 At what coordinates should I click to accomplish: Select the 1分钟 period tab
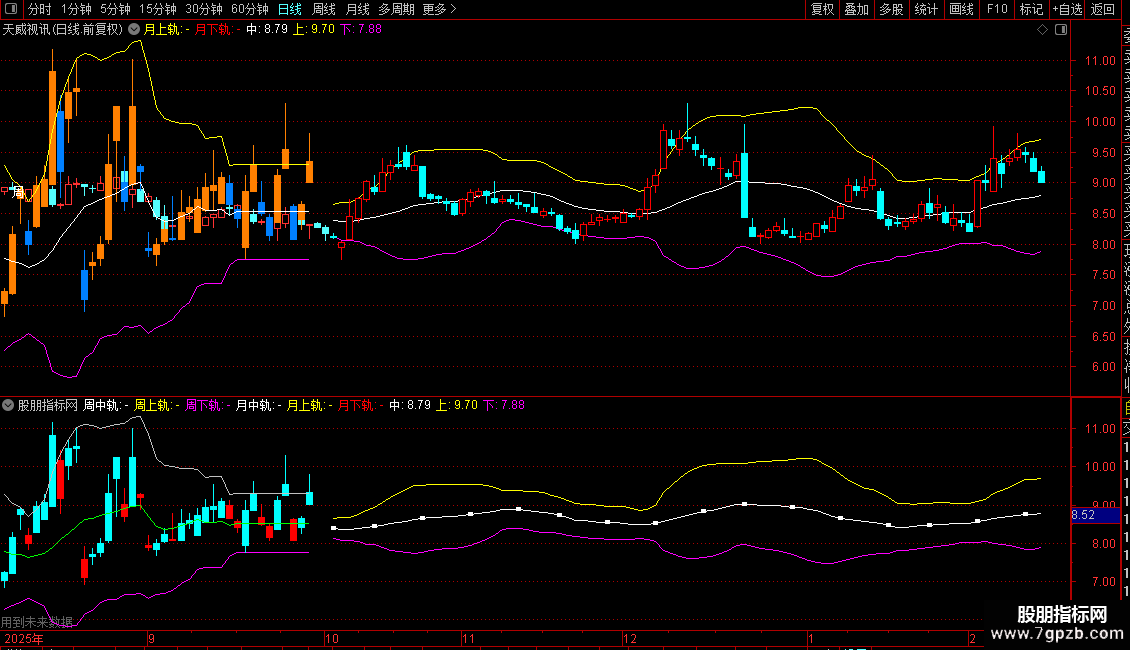point(76,9)
